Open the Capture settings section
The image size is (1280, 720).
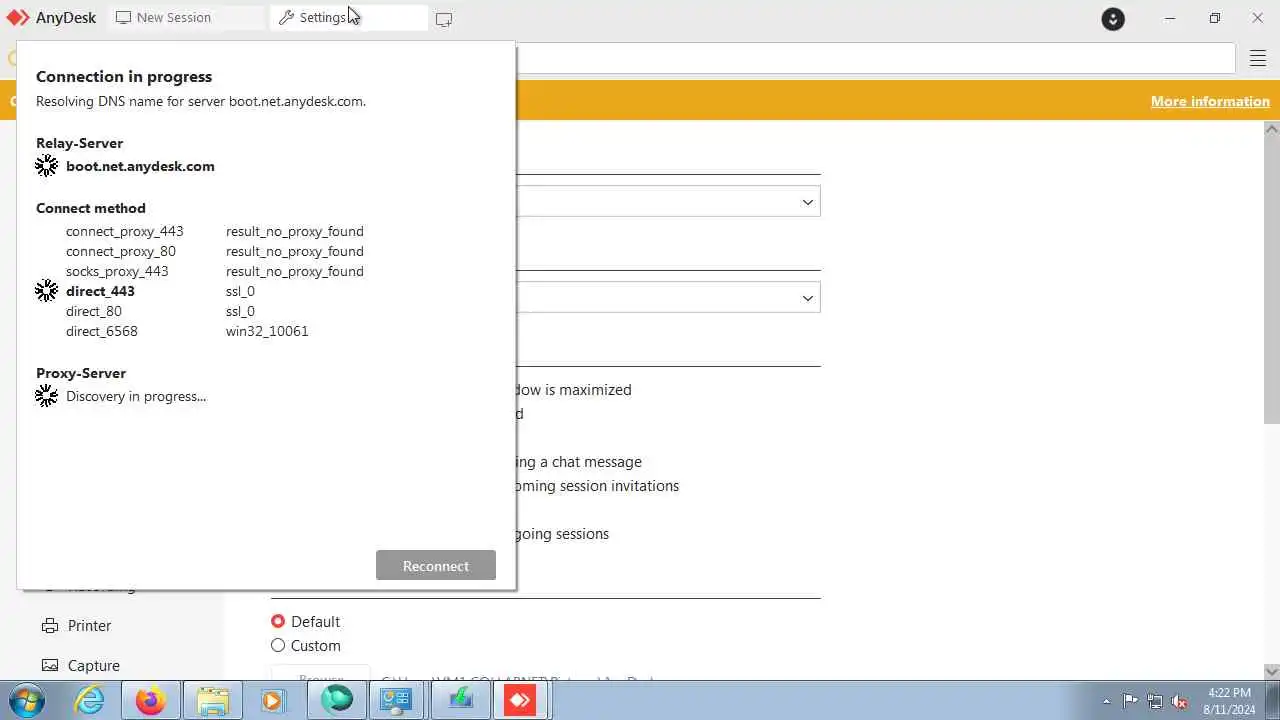pos(93,666)
